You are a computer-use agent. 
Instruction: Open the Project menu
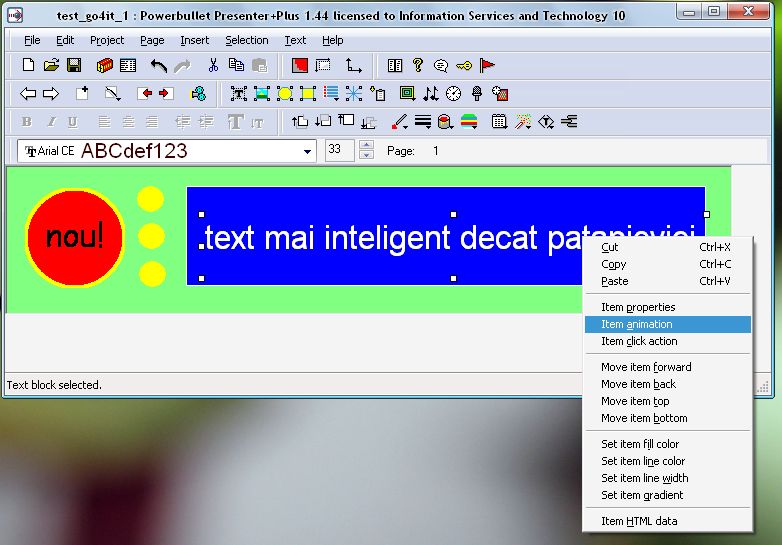(107, 40)
